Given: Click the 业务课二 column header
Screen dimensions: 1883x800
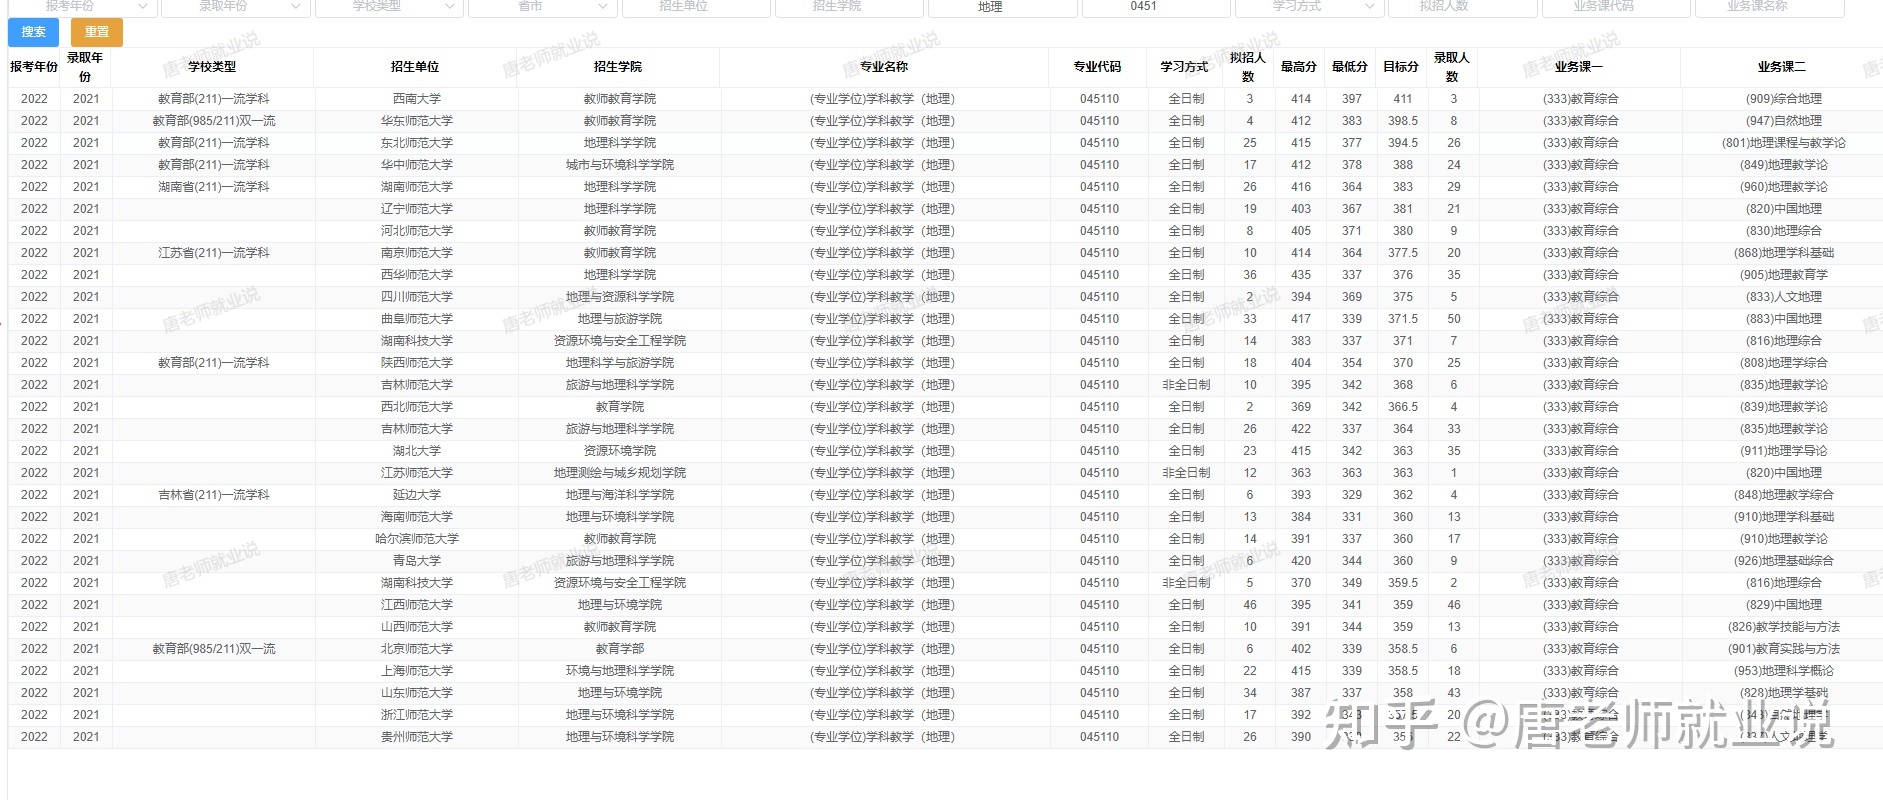Looking at the screenshot, I should click(1782, 67).
